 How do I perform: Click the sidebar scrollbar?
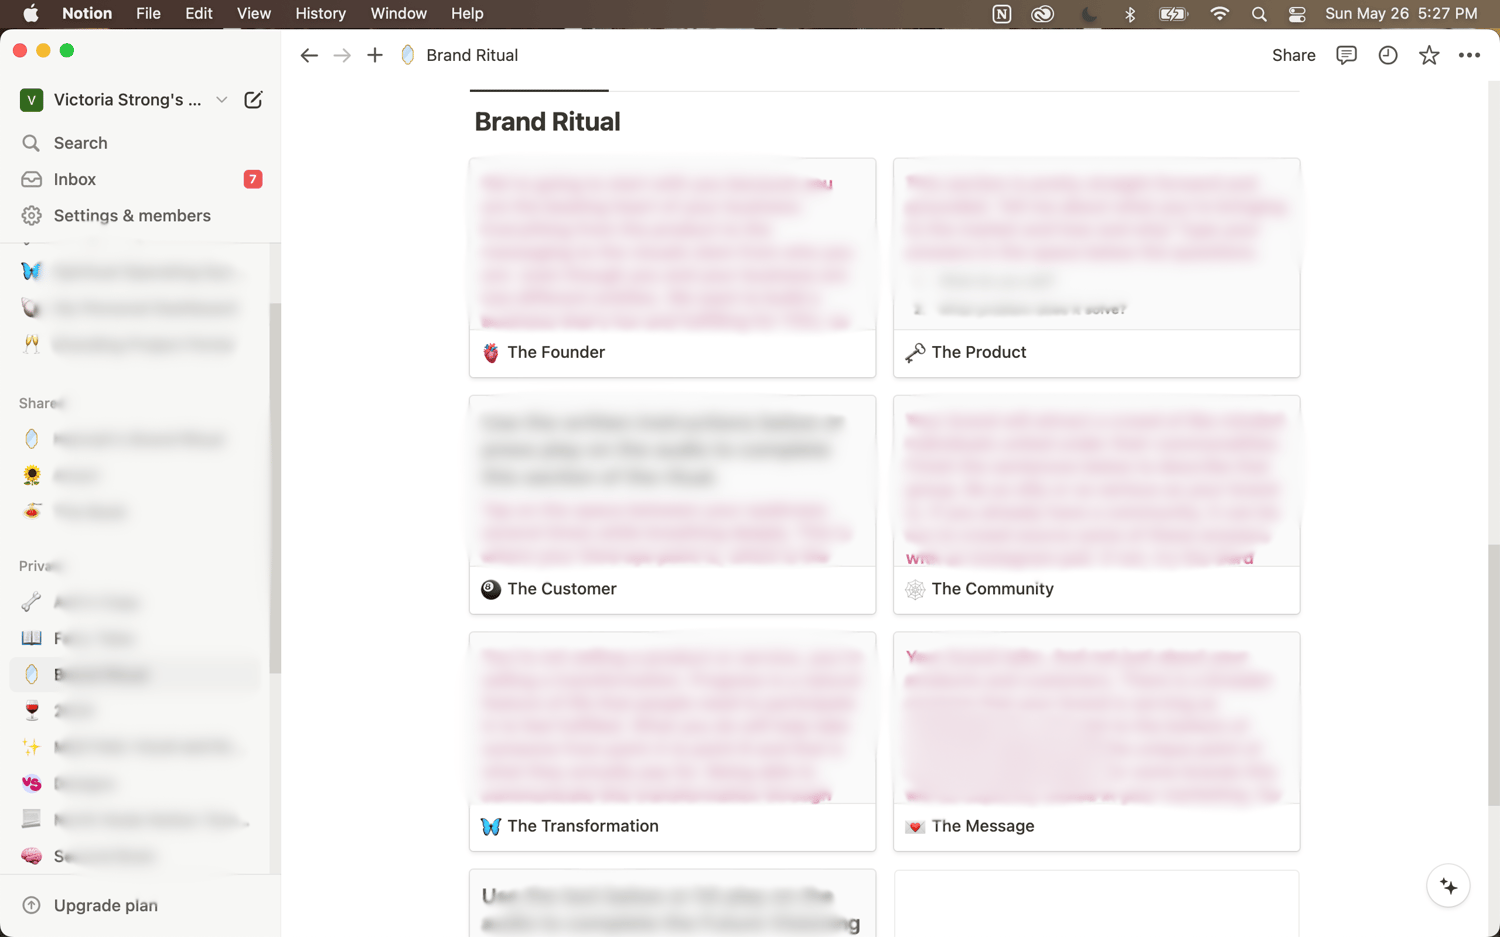click(275, 488)
